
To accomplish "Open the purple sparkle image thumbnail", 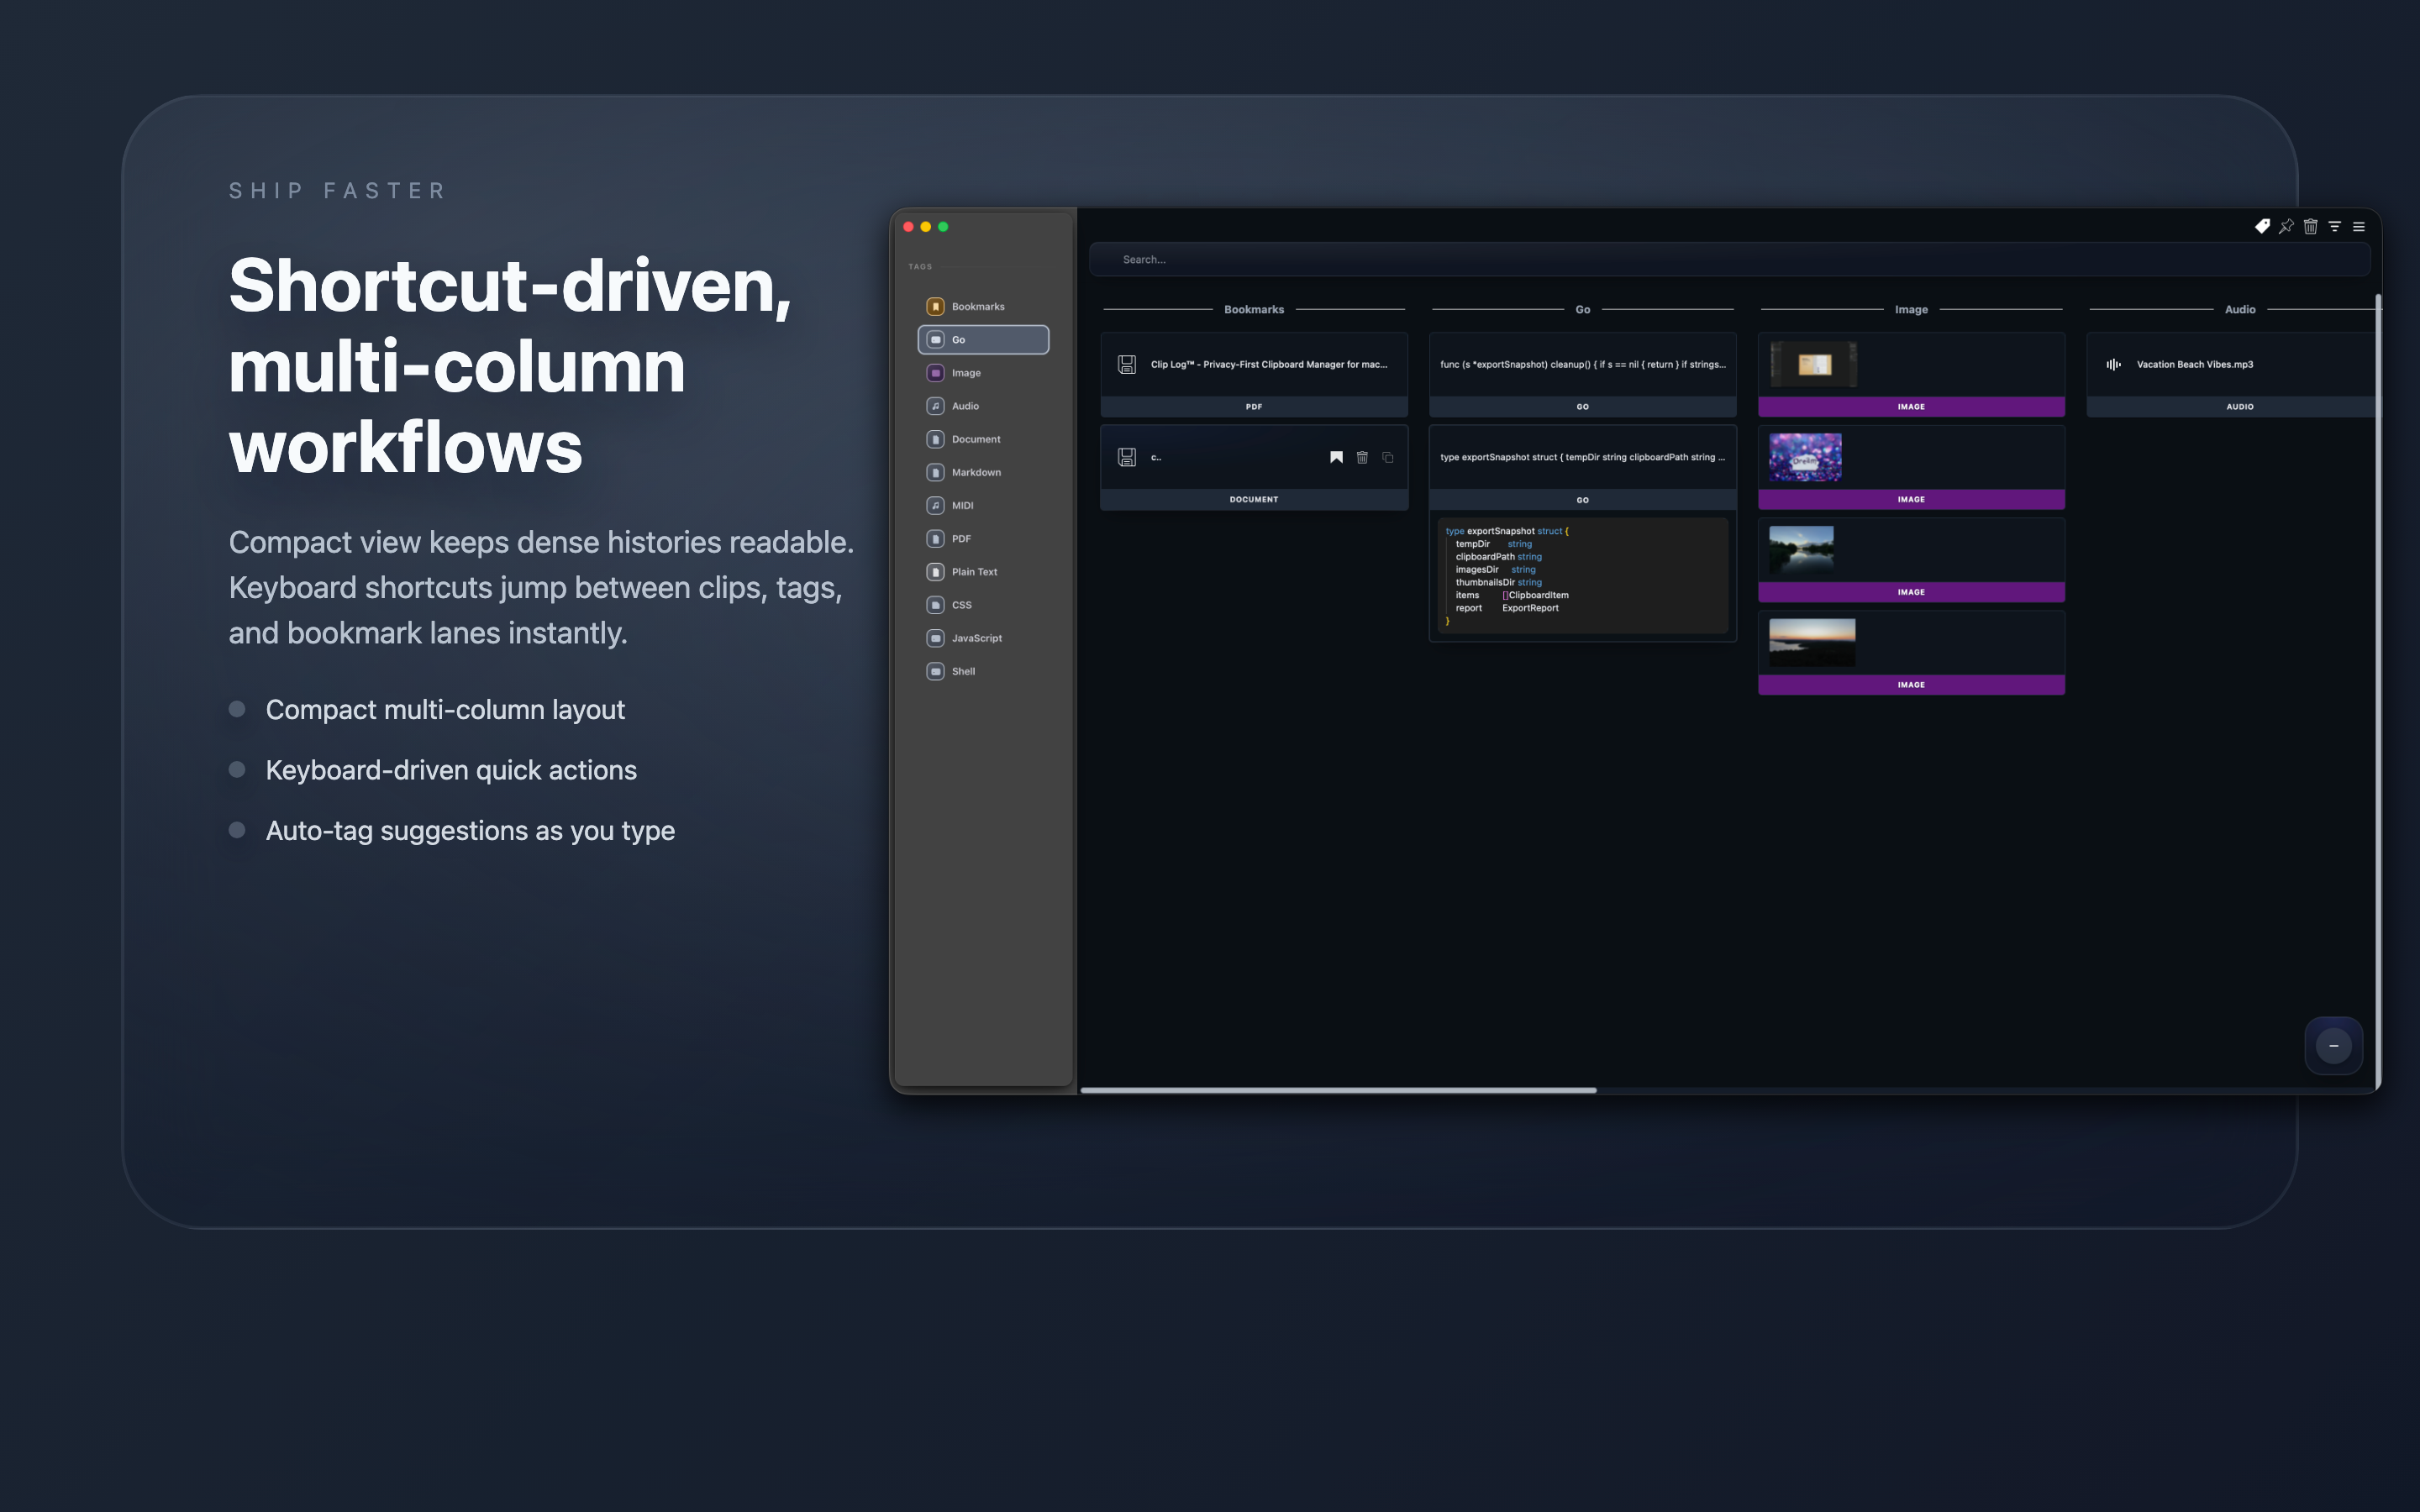I will click(x=1805, y=457).
